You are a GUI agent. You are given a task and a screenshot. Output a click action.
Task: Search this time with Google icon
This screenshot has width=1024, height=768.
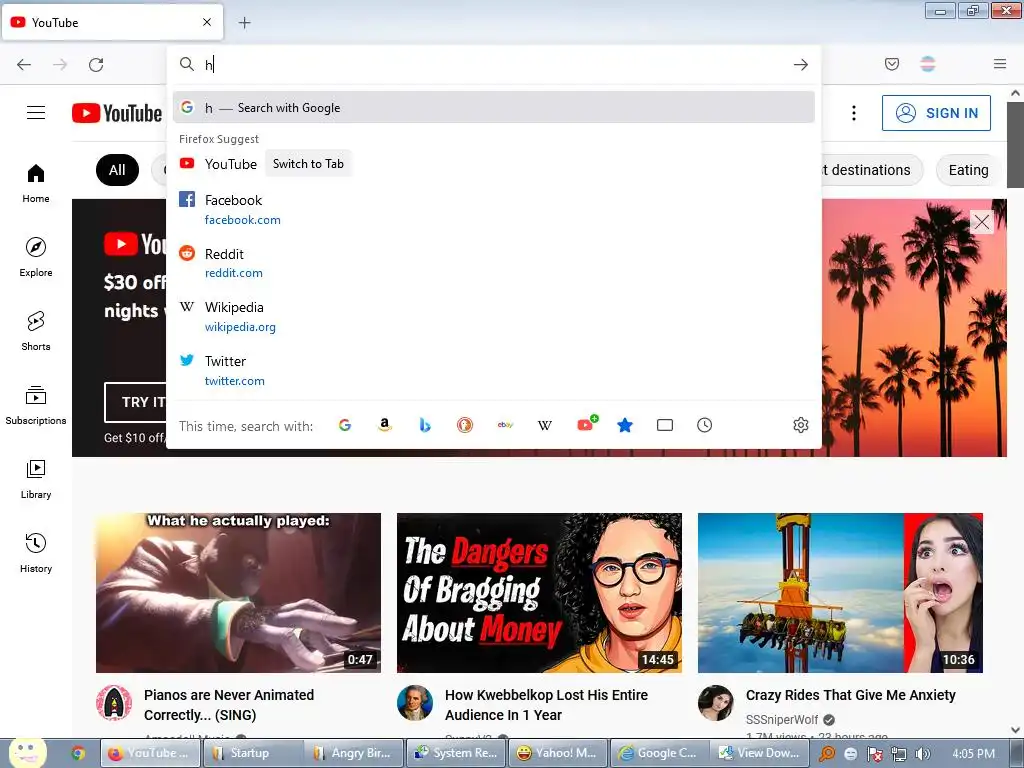pyautogui.click(x=345, y=425)
